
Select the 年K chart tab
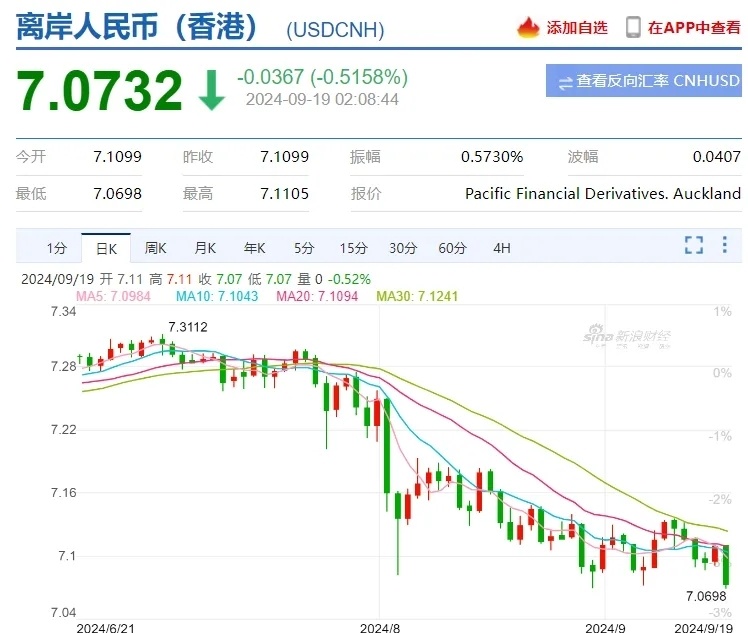coord(254,248)
